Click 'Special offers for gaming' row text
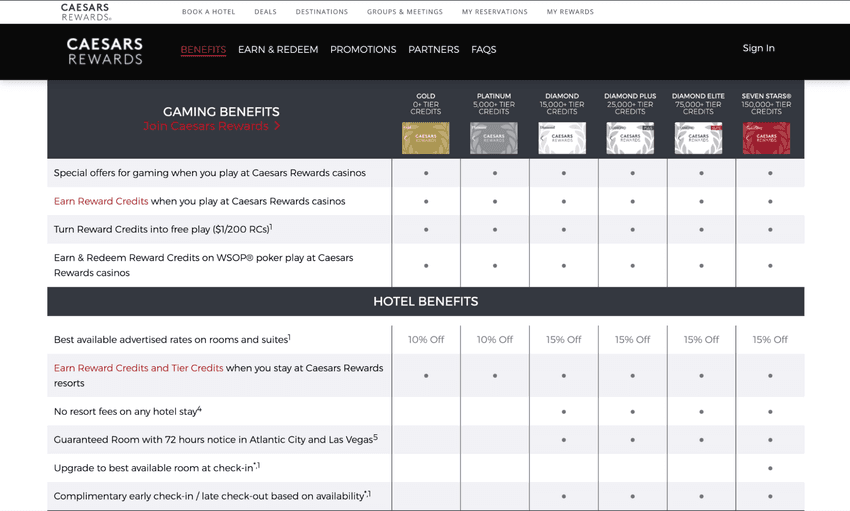The width and height of the screenshot is (850, 511). pyautogui.click(x=210, y=173)
